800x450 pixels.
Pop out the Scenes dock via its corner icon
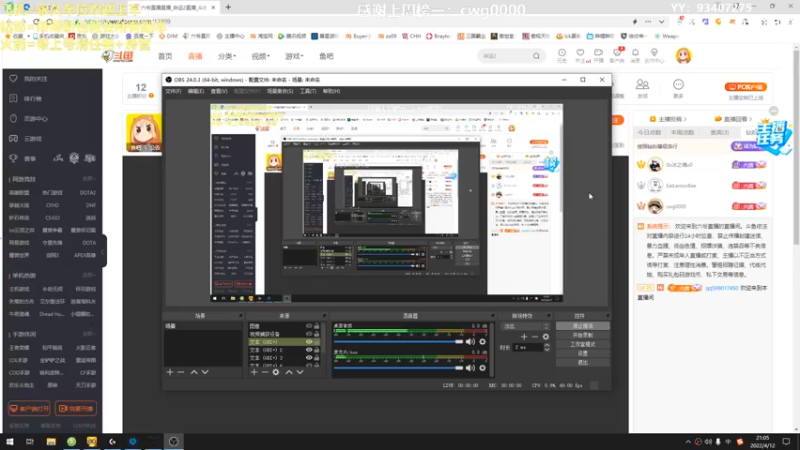[x=241, y=316]
